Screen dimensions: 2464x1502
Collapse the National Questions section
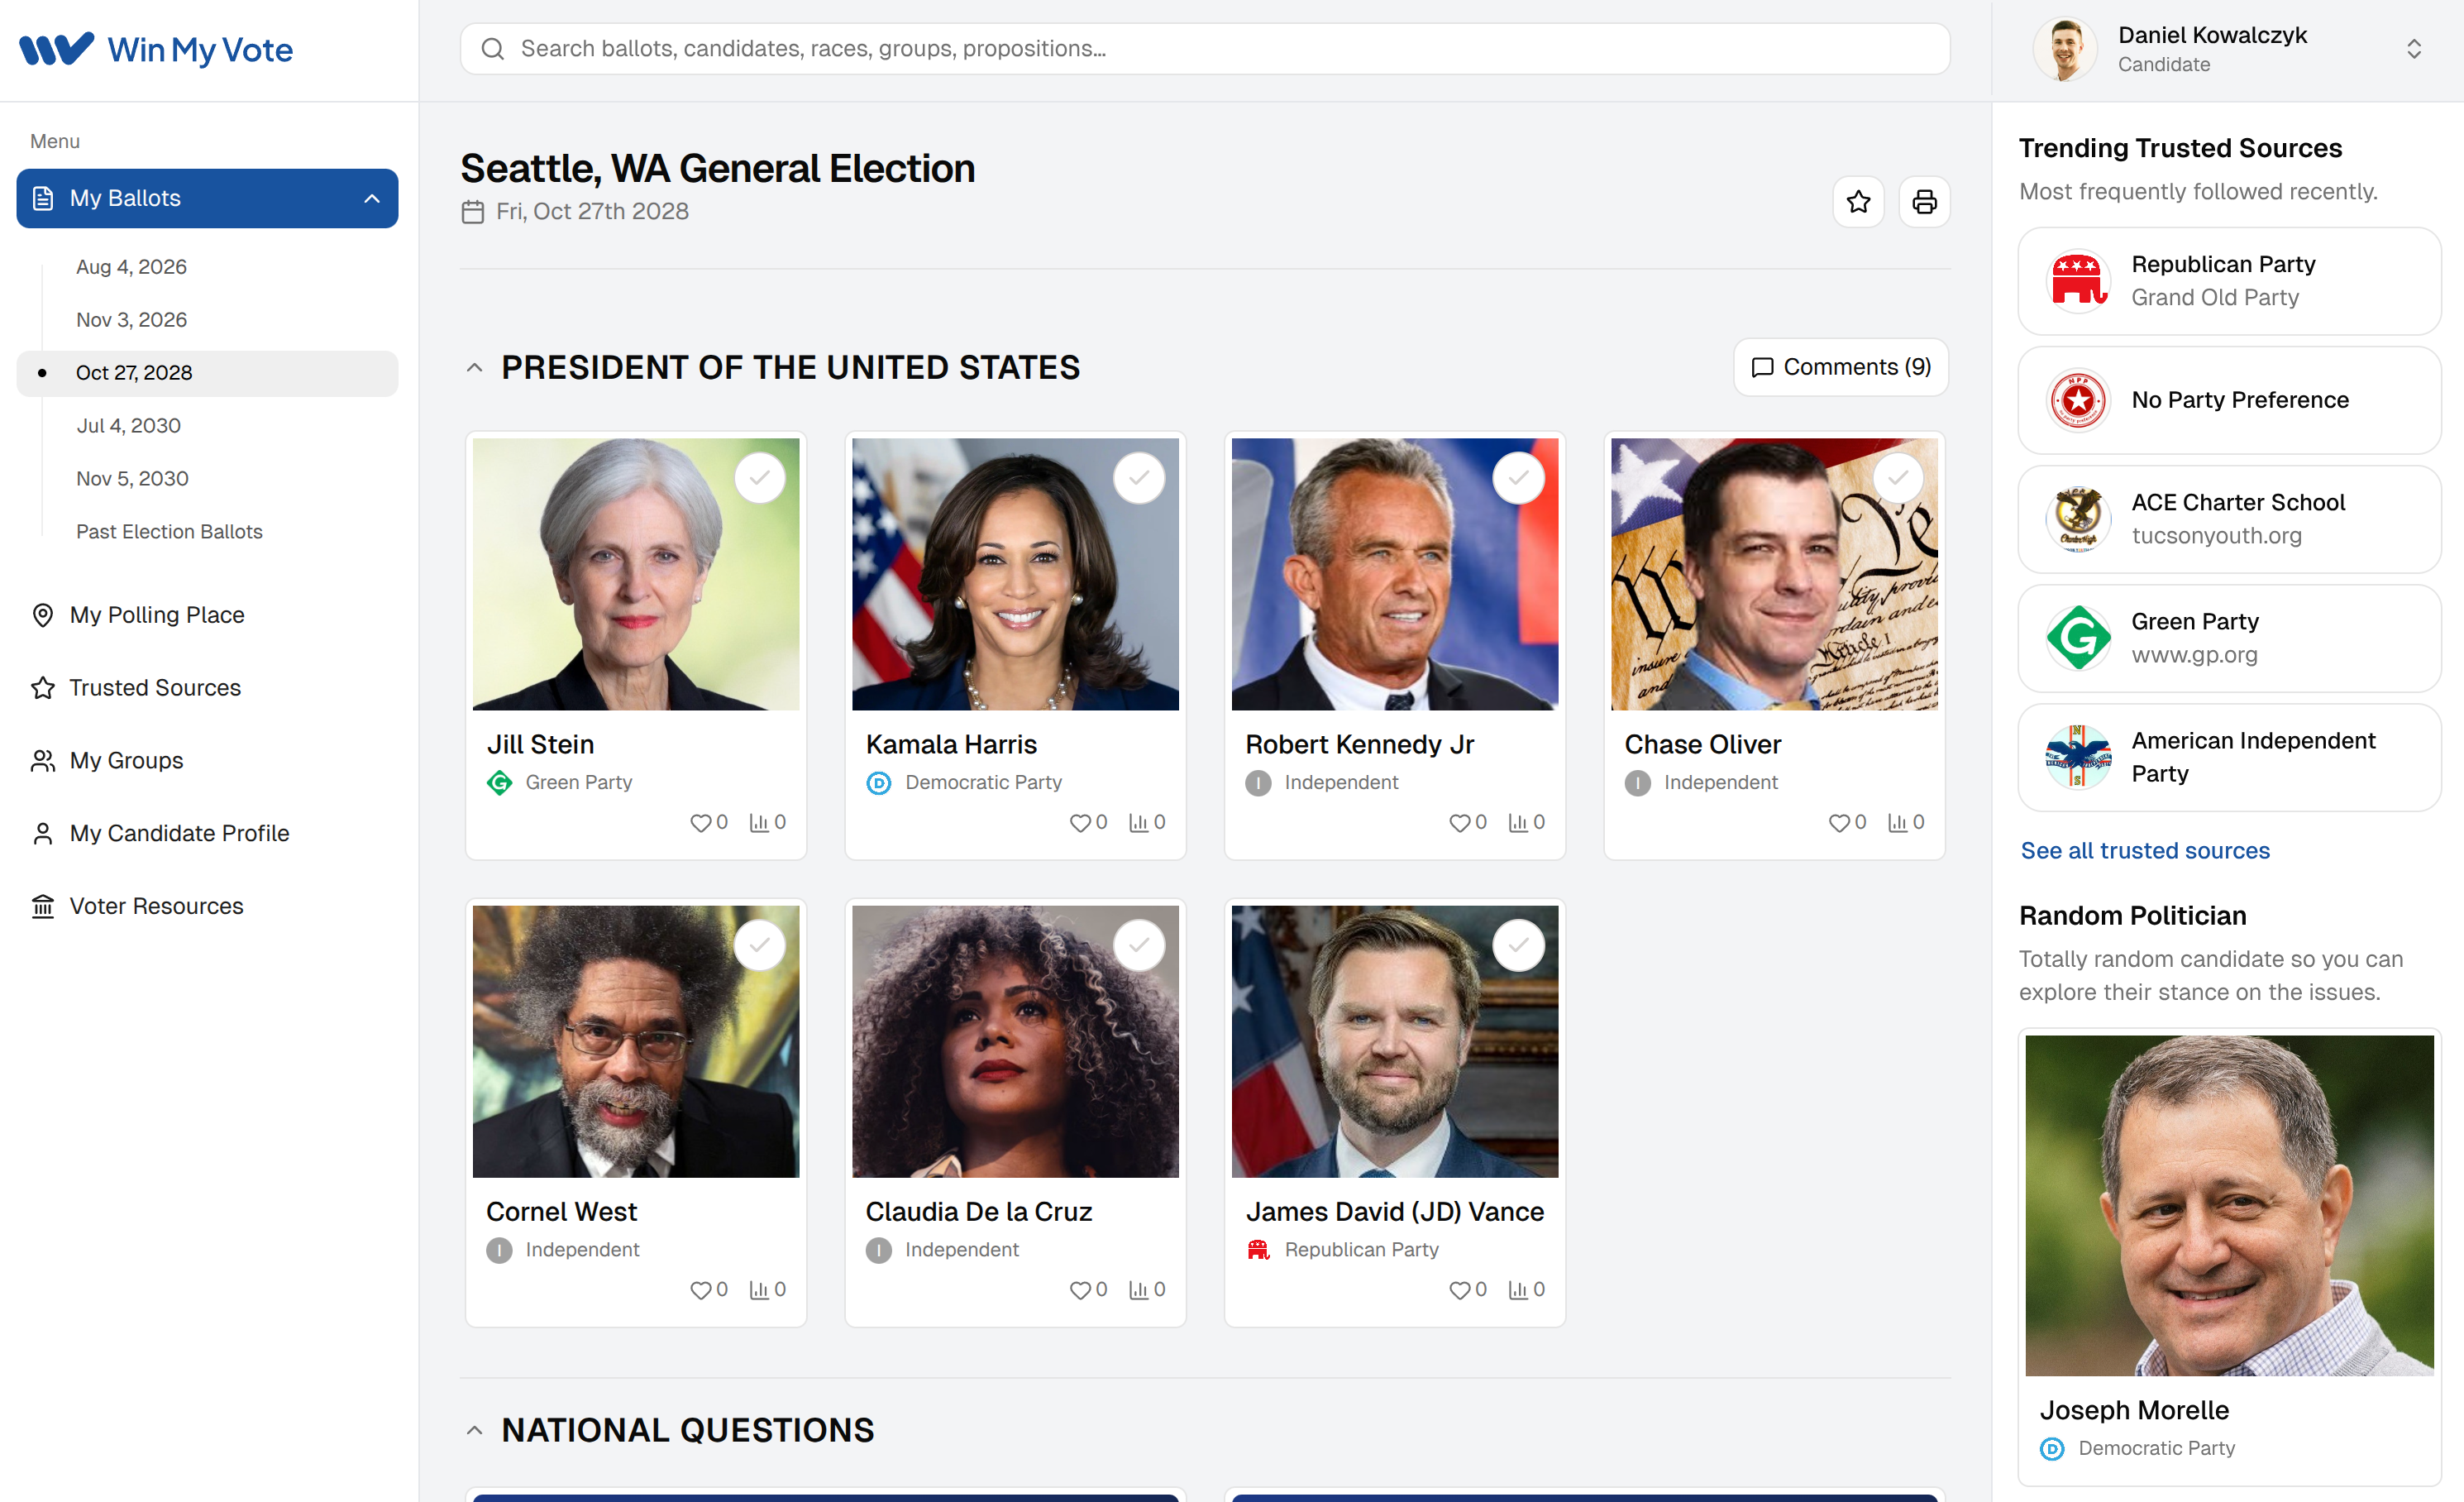(475, 1430)
